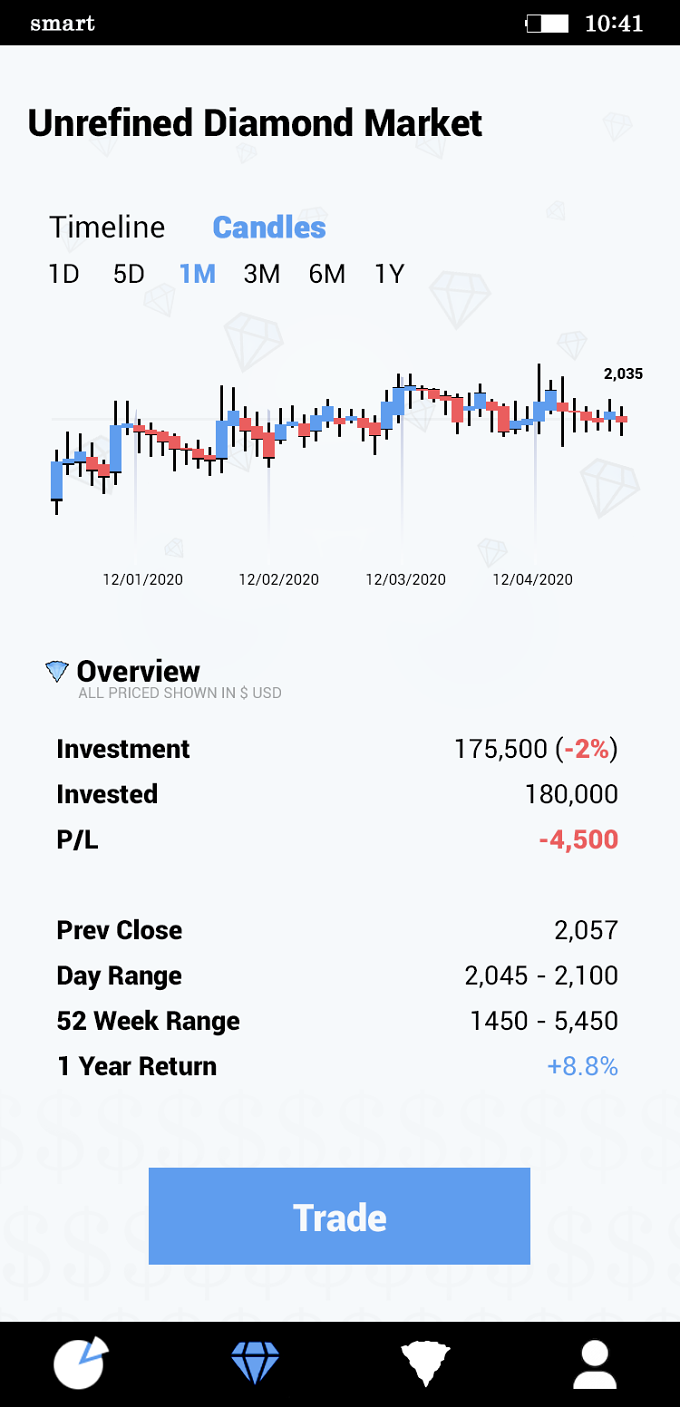Switch chart to Candles view
This screenshot has width=680, height=1407.
coord(269,227)
